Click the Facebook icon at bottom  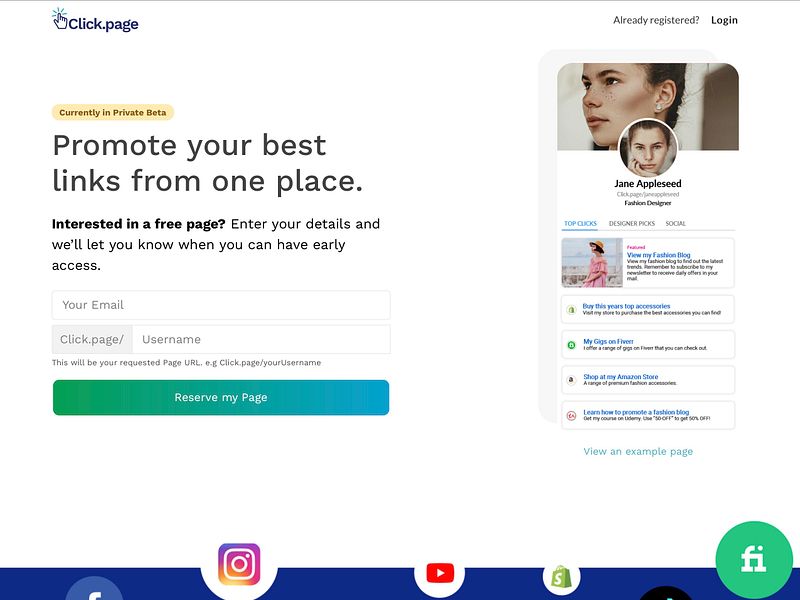point(94,588)
